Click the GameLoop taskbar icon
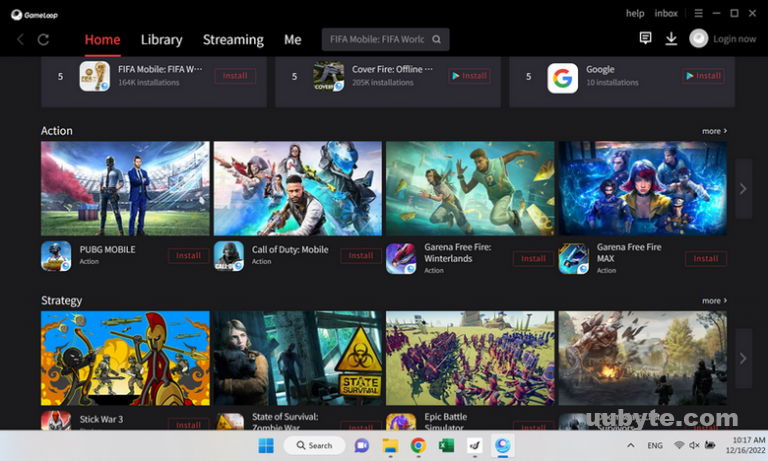Viewport: 768px width, 461px height. coord(503,445)
